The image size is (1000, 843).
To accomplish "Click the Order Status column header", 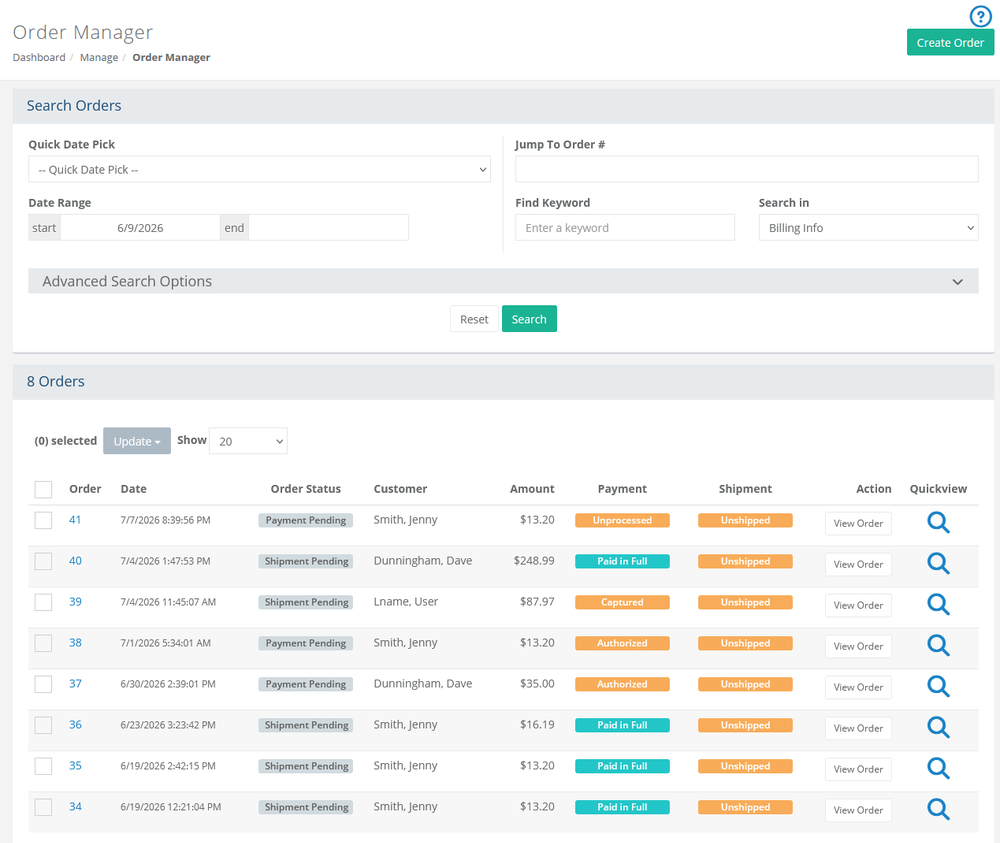I will coord(305,489).
